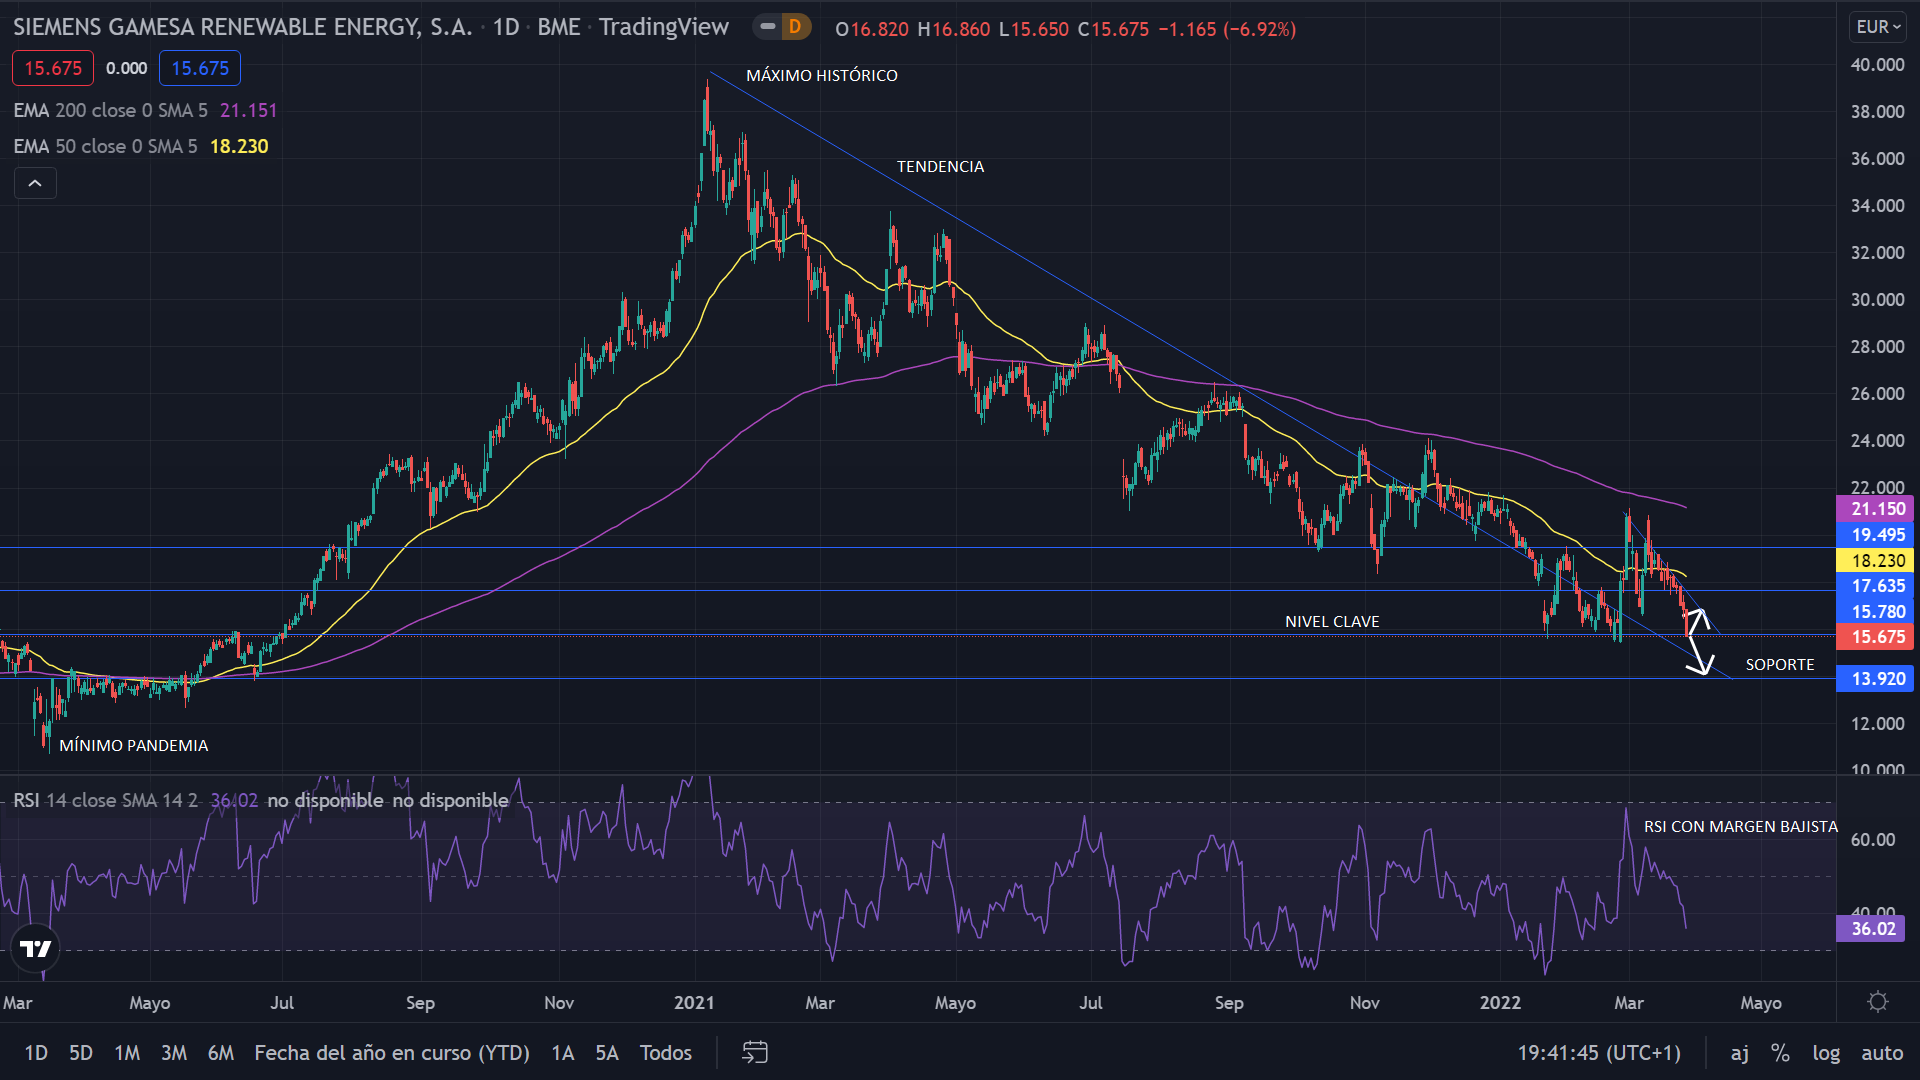Toggle log scale mode

(x=1826, y=1052)
